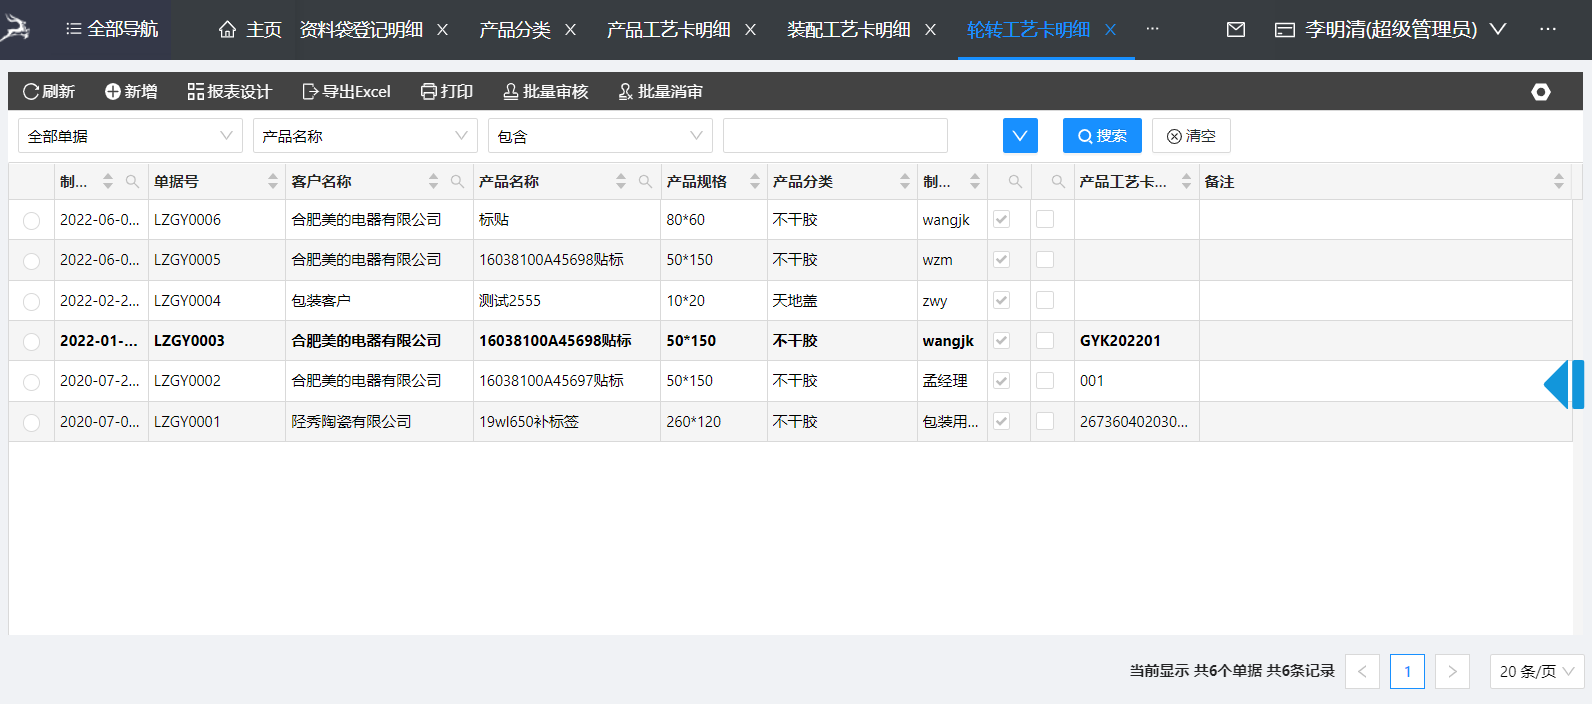
Task: Switch to 产品工艺卡明细 tab
Action: 668,30
